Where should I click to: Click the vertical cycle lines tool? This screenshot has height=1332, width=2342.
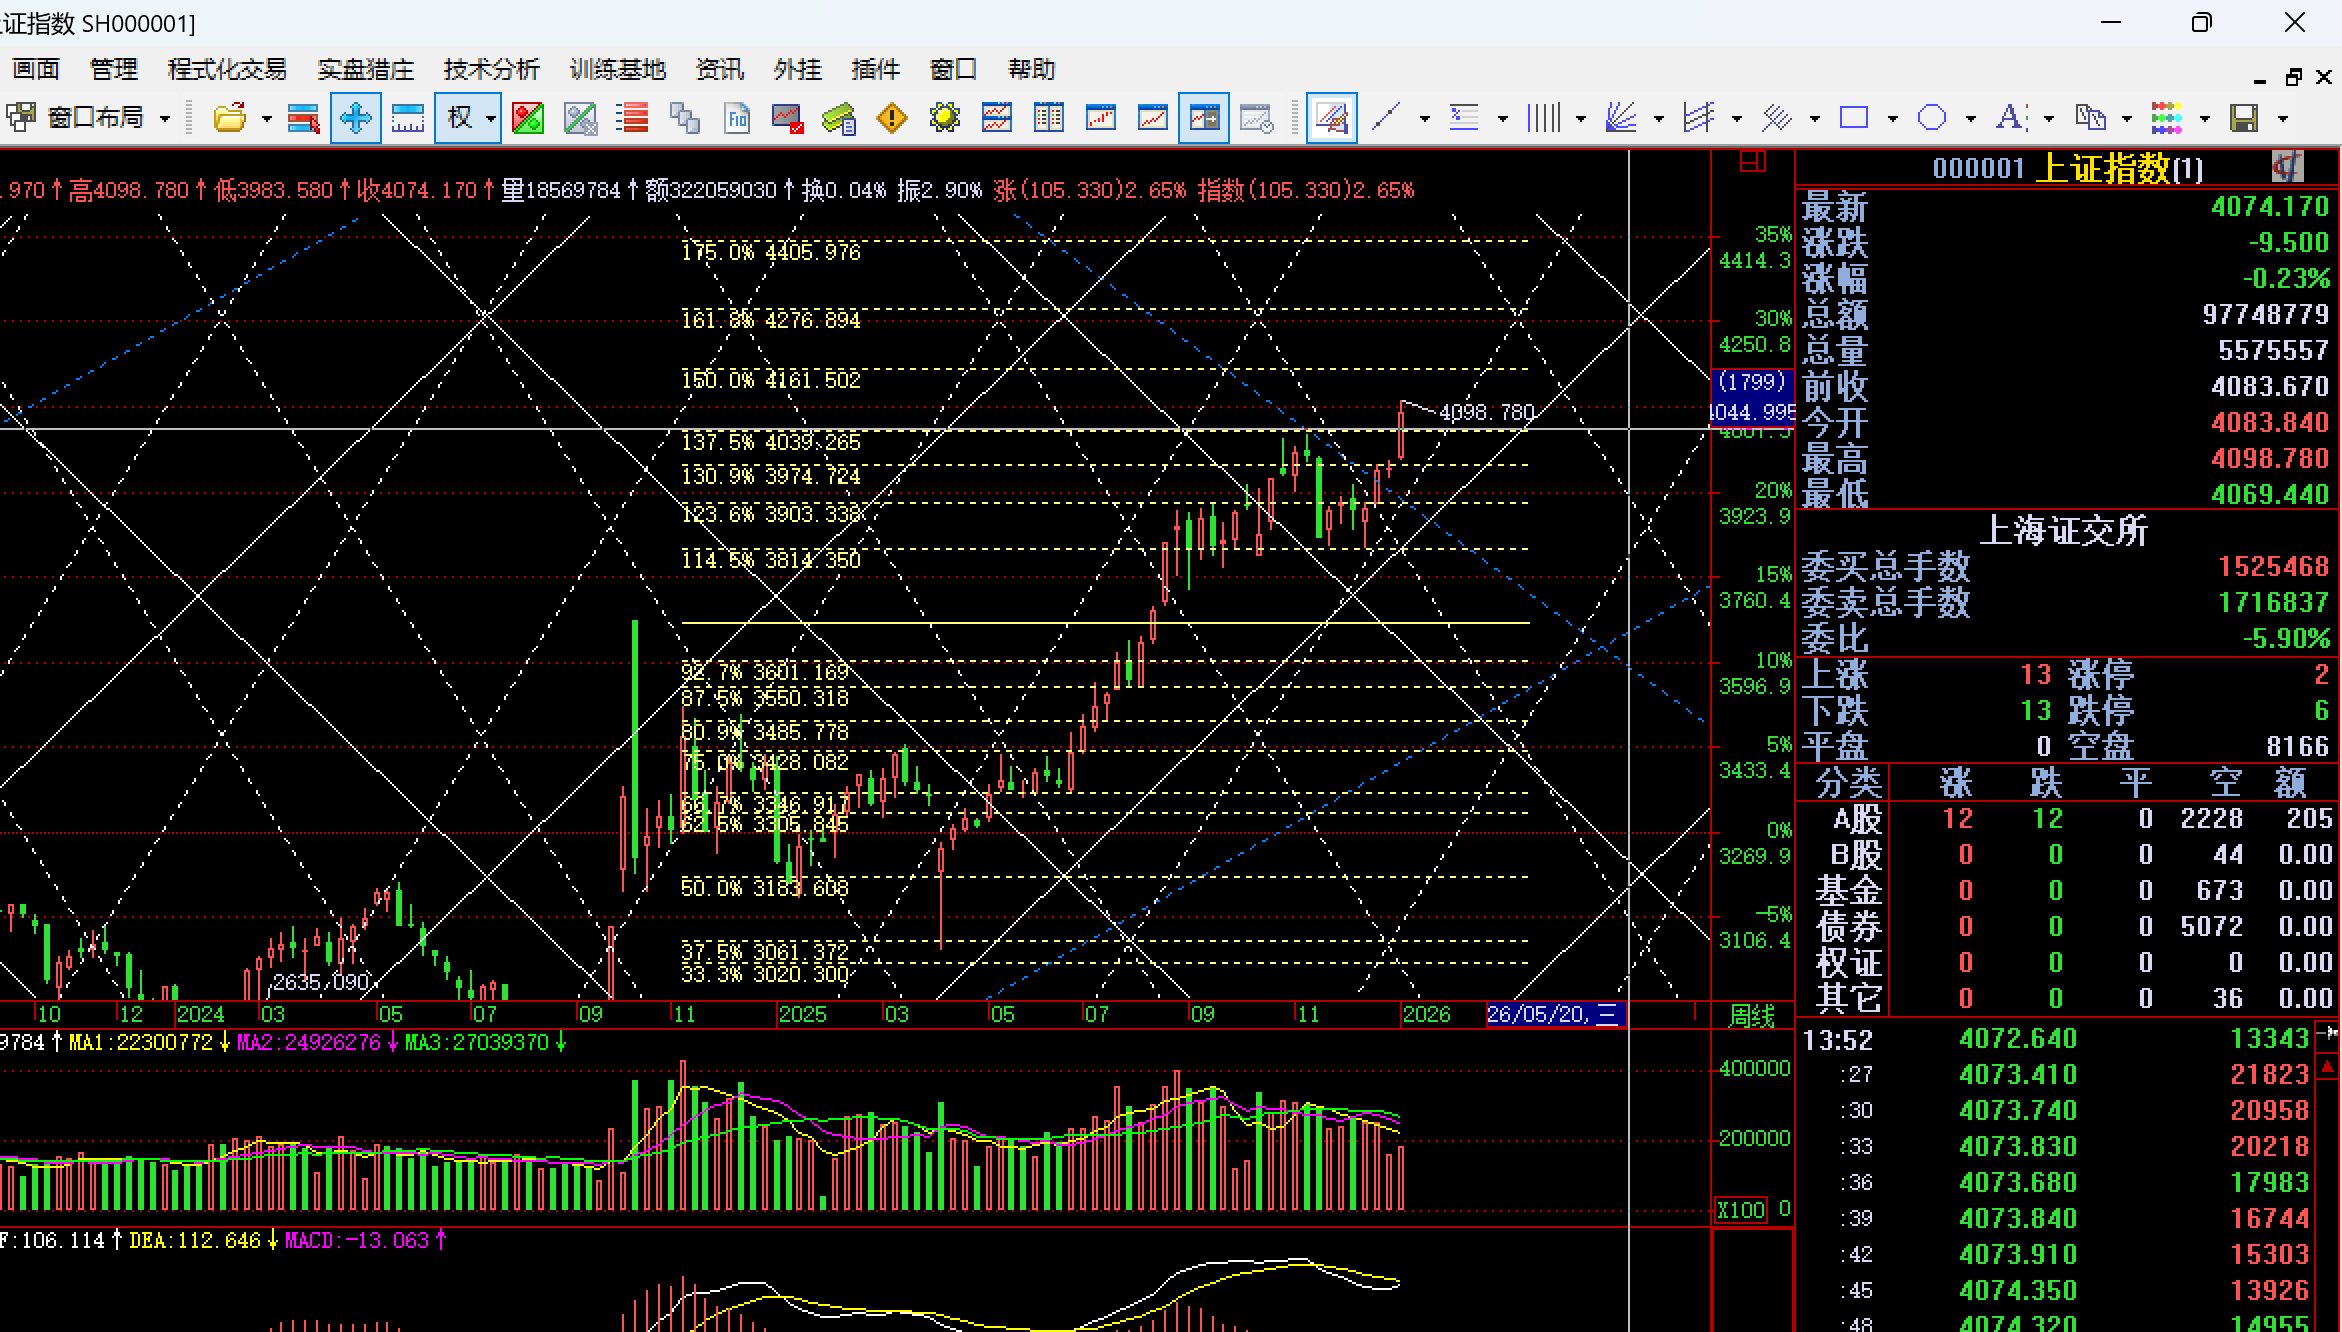pos(1543,118)
